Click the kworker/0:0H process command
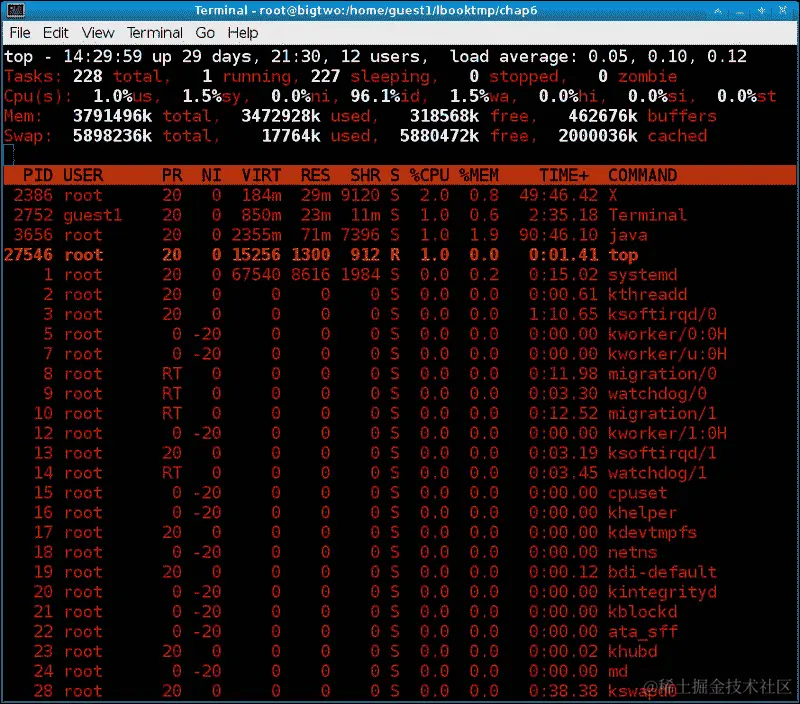Screen dimensions: 800x704 [x=667, y=334]
